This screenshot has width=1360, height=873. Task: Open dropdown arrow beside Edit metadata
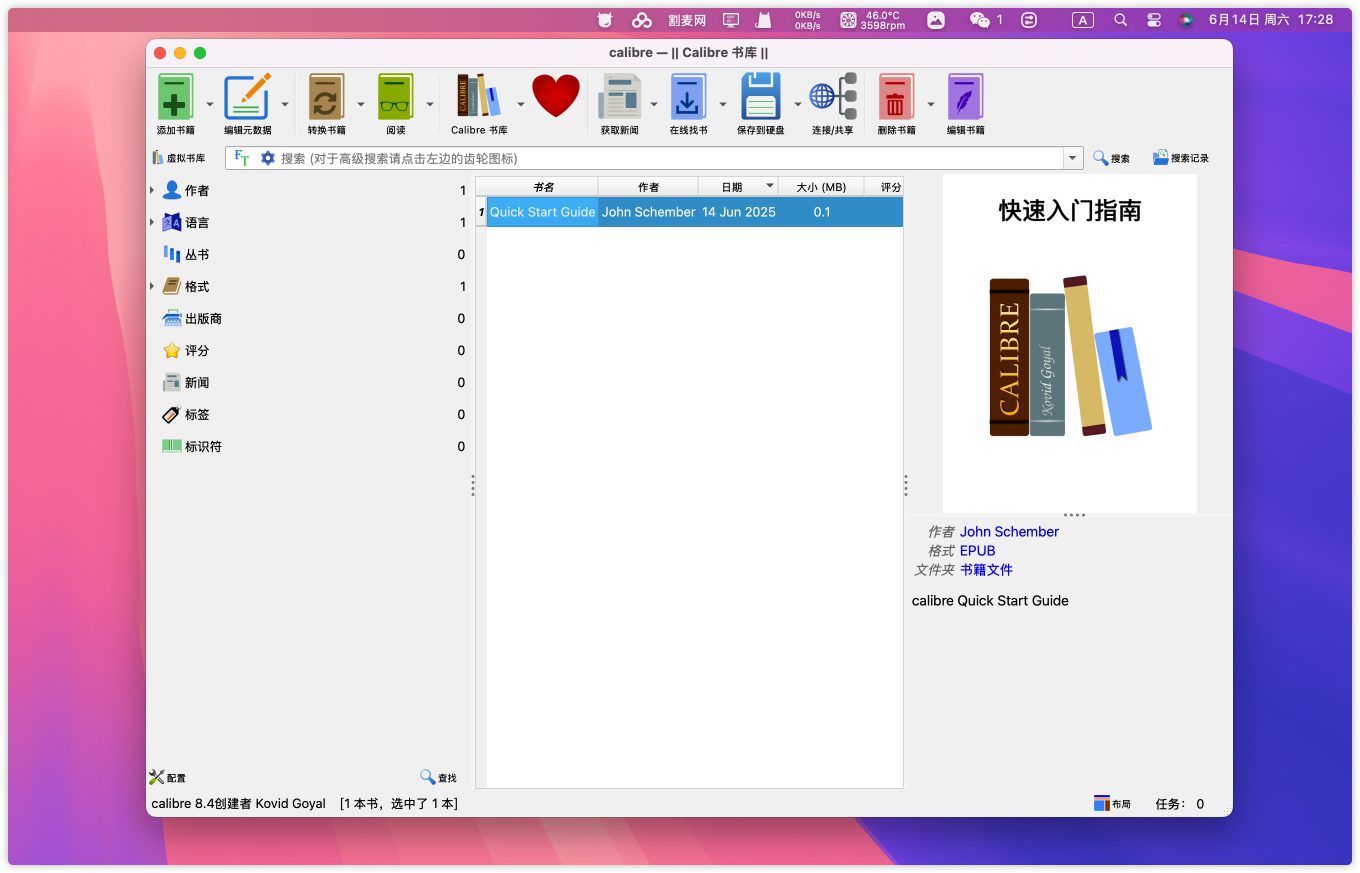pyautogui.click(x=285, y=103)
